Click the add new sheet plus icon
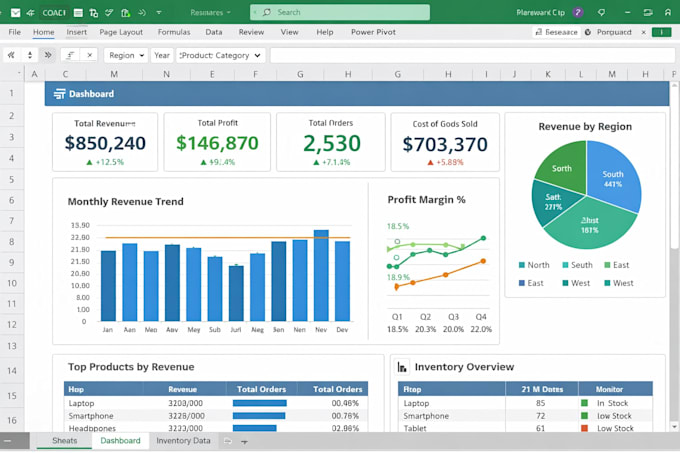The width and height of the screenshot is (680, 453). pyautogui.click(x=244, y=442)
